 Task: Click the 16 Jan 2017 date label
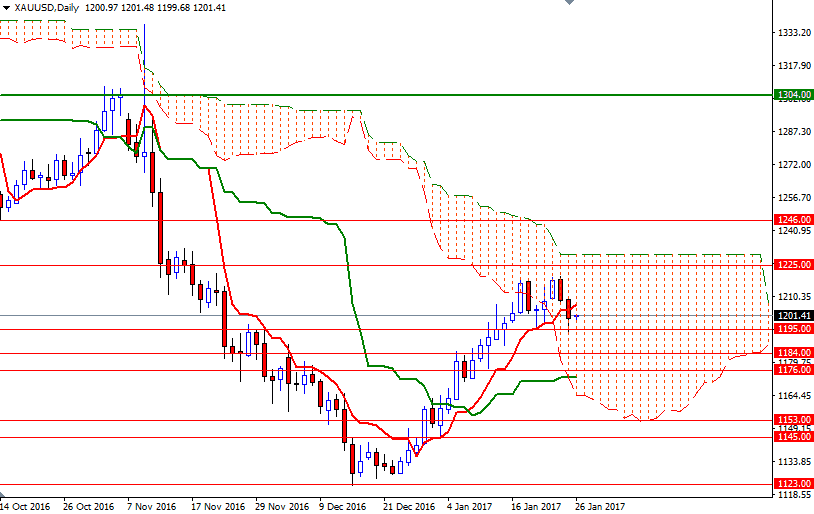pos(537,506)
